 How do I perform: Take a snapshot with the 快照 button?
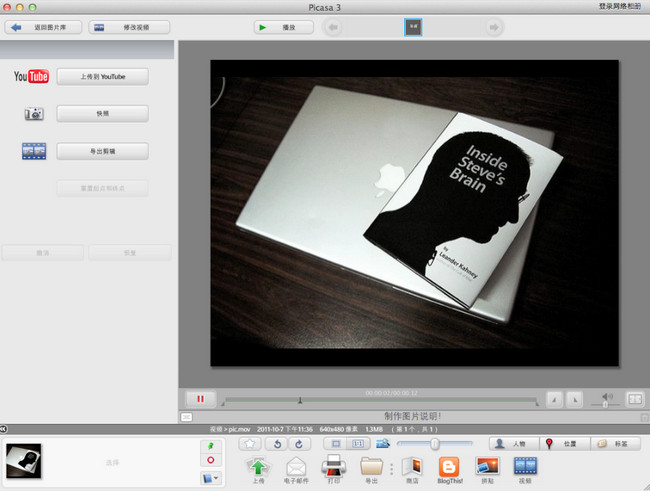click(x=102, y=114)
